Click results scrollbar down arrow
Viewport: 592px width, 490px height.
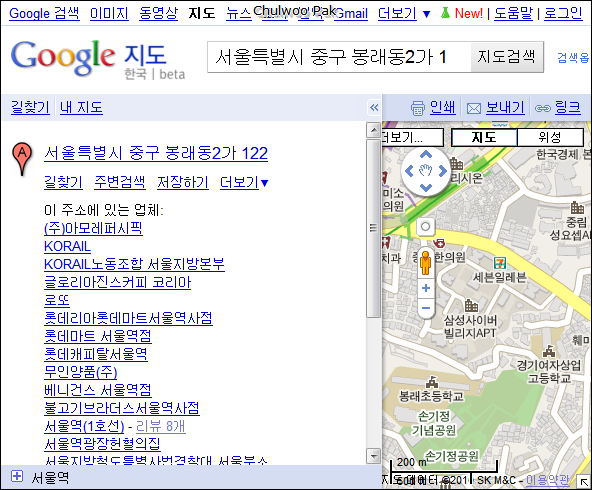pos(373,456)
